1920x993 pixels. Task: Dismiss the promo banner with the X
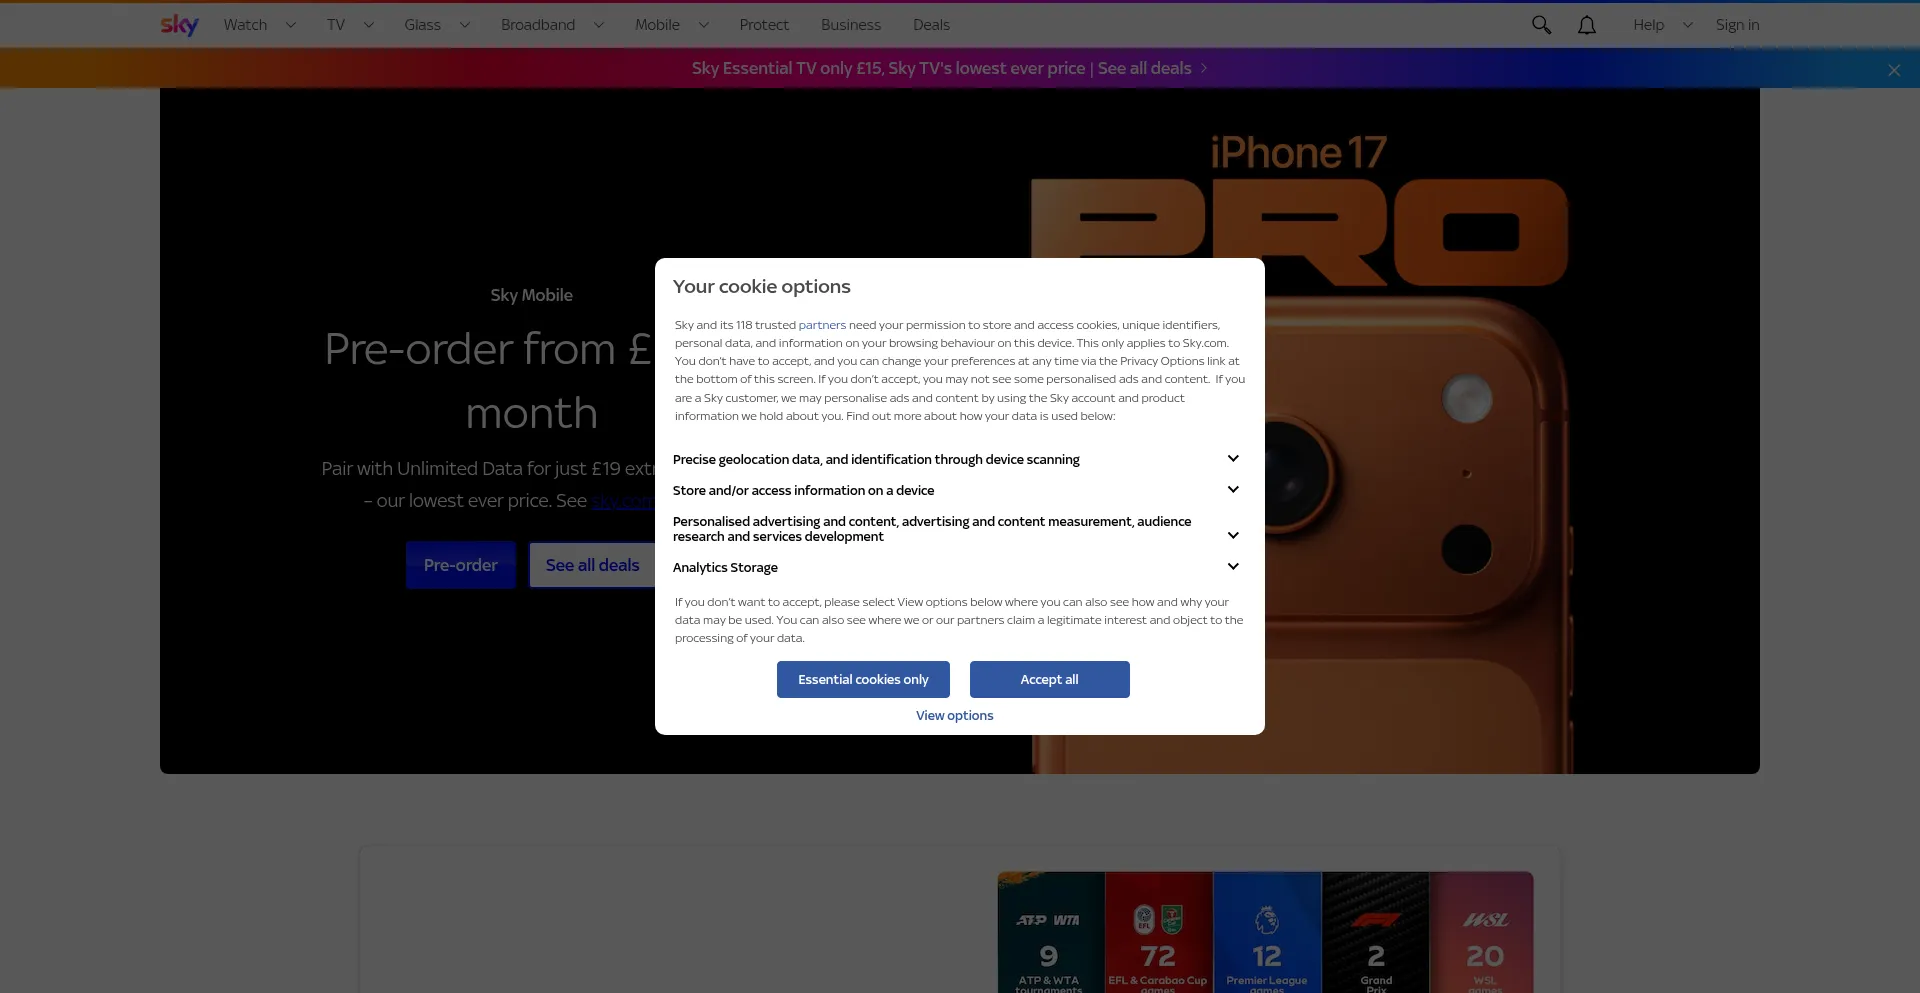point(1894,70)
